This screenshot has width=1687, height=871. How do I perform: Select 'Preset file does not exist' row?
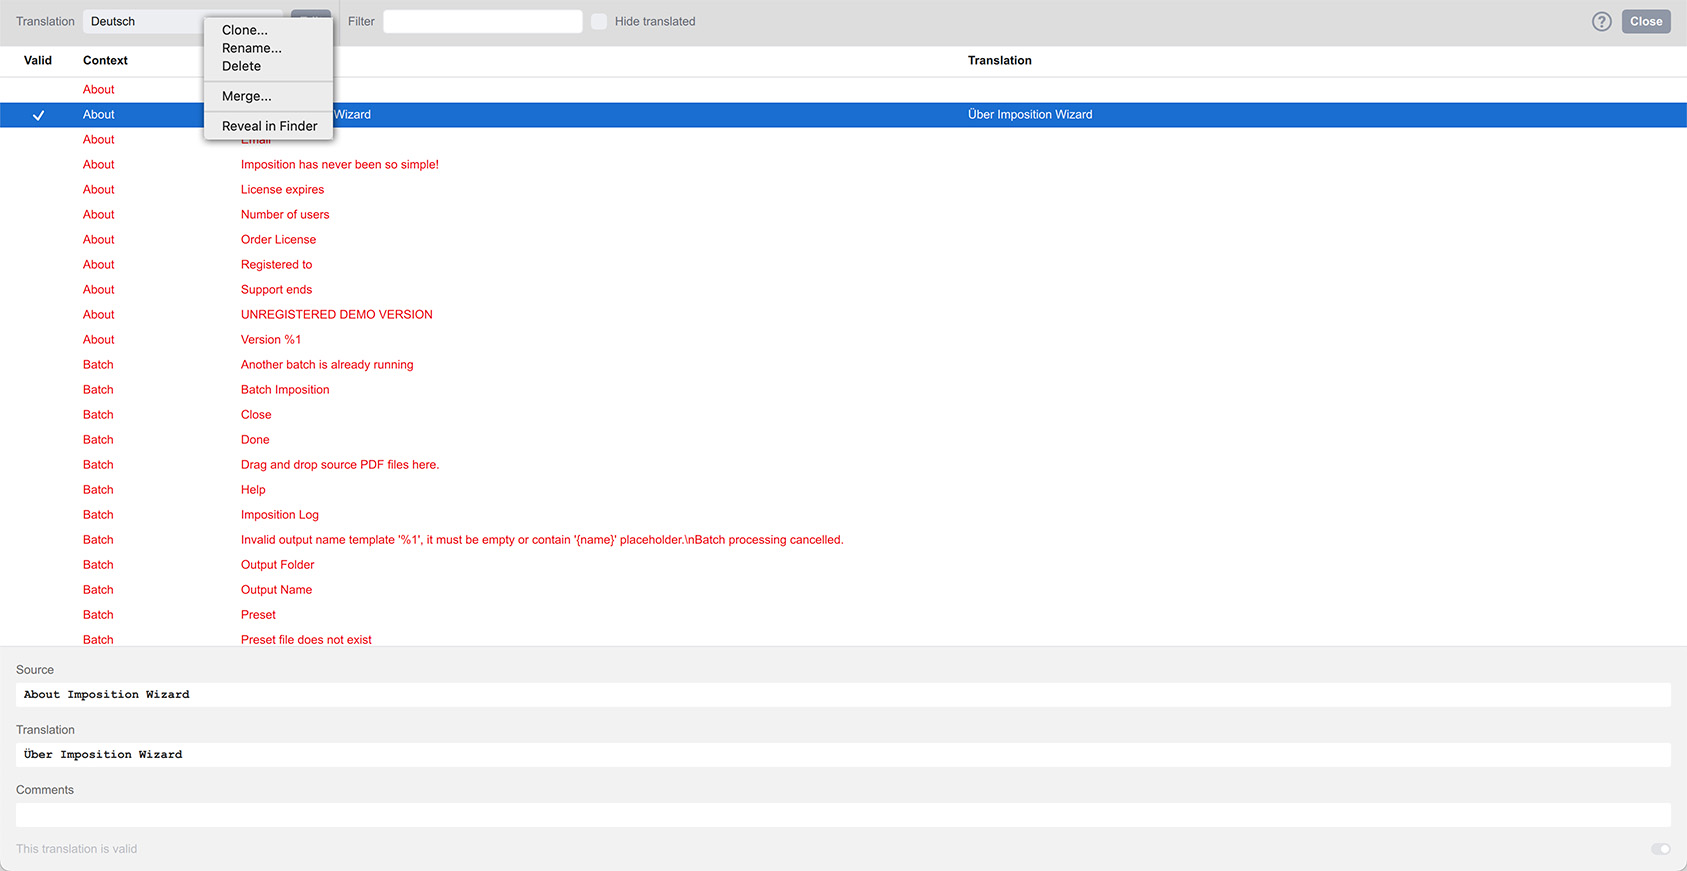coord(843,638)
